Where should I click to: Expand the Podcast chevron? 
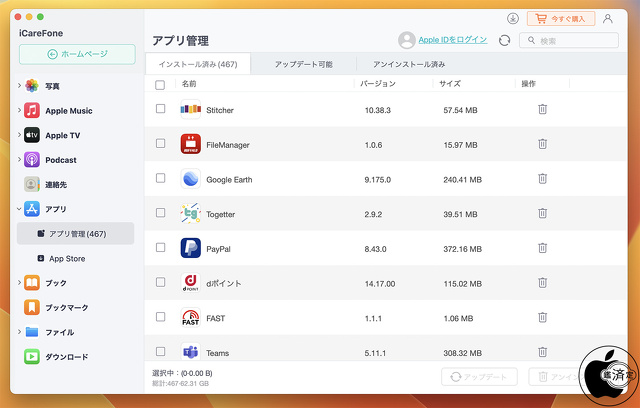(x=19, y=159)
